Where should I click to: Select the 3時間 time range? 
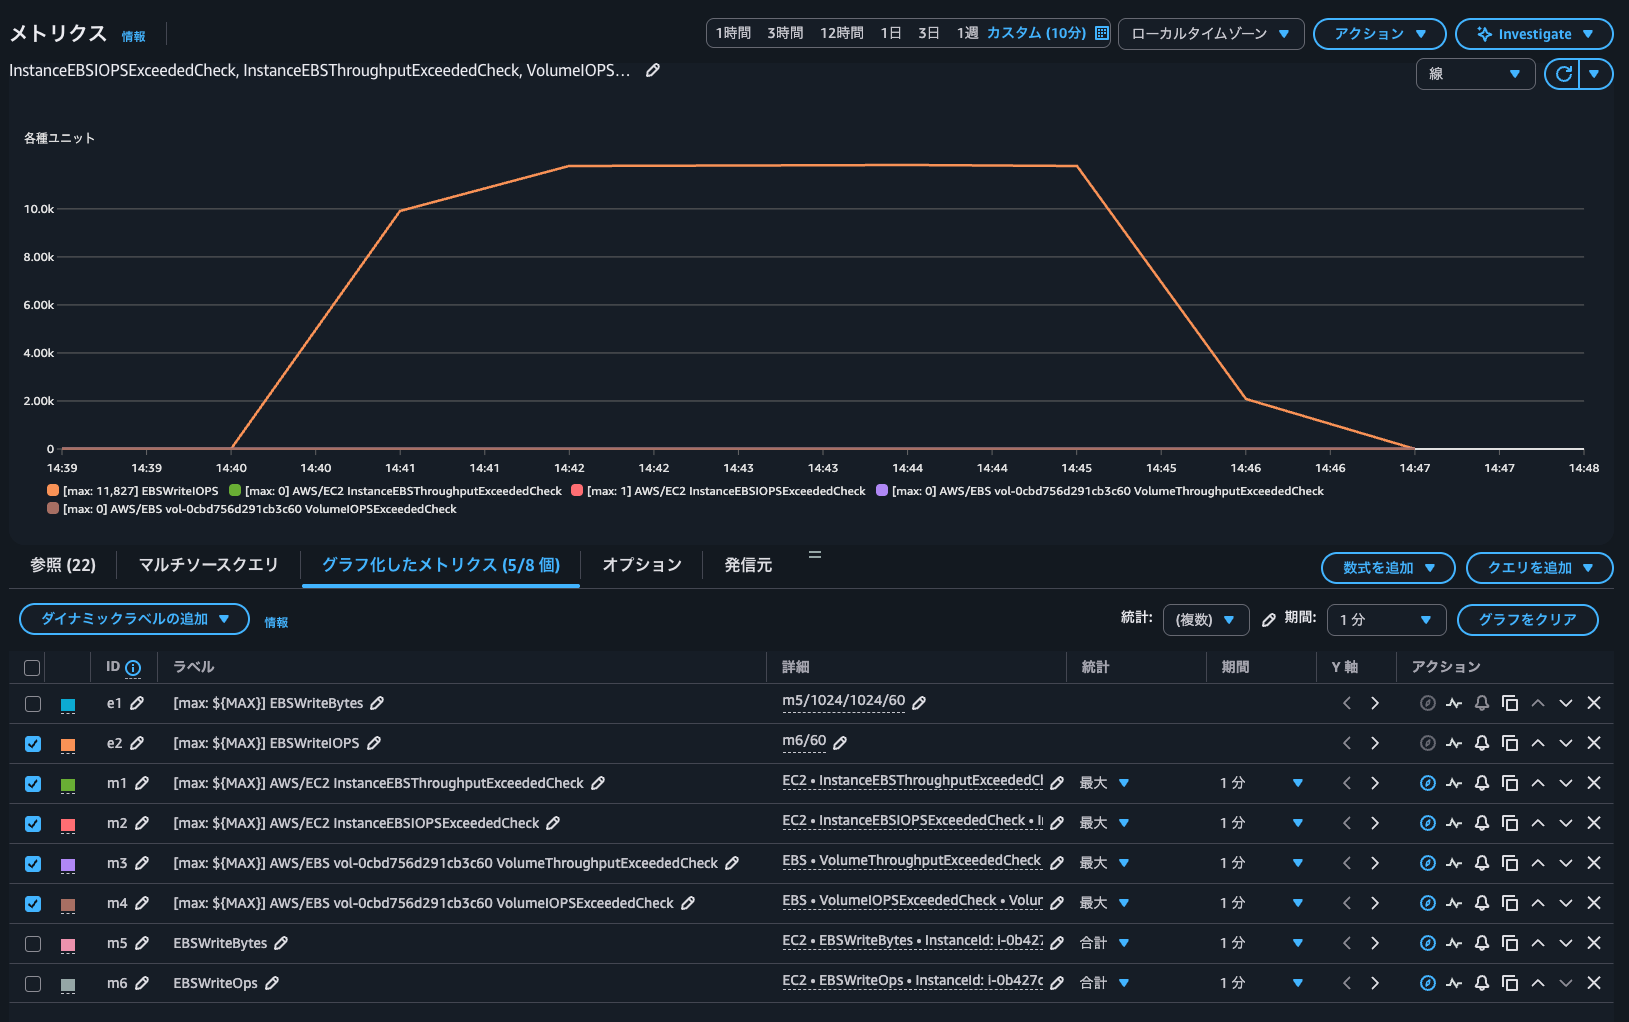(x=785, y=33)
